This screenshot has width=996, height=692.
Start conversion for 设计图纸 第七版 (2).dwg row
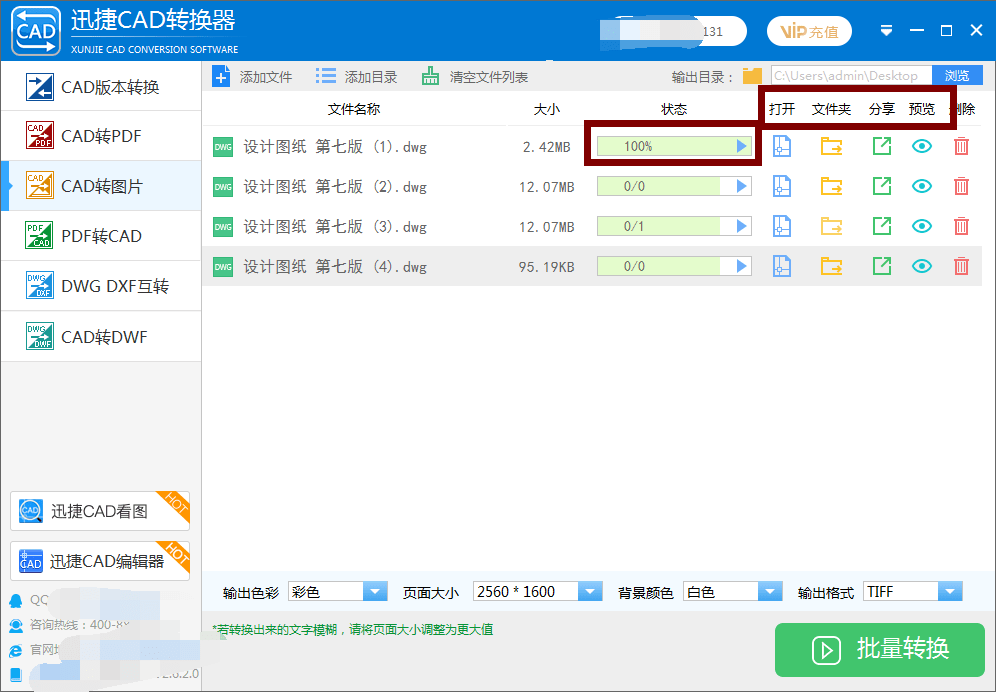741,186
